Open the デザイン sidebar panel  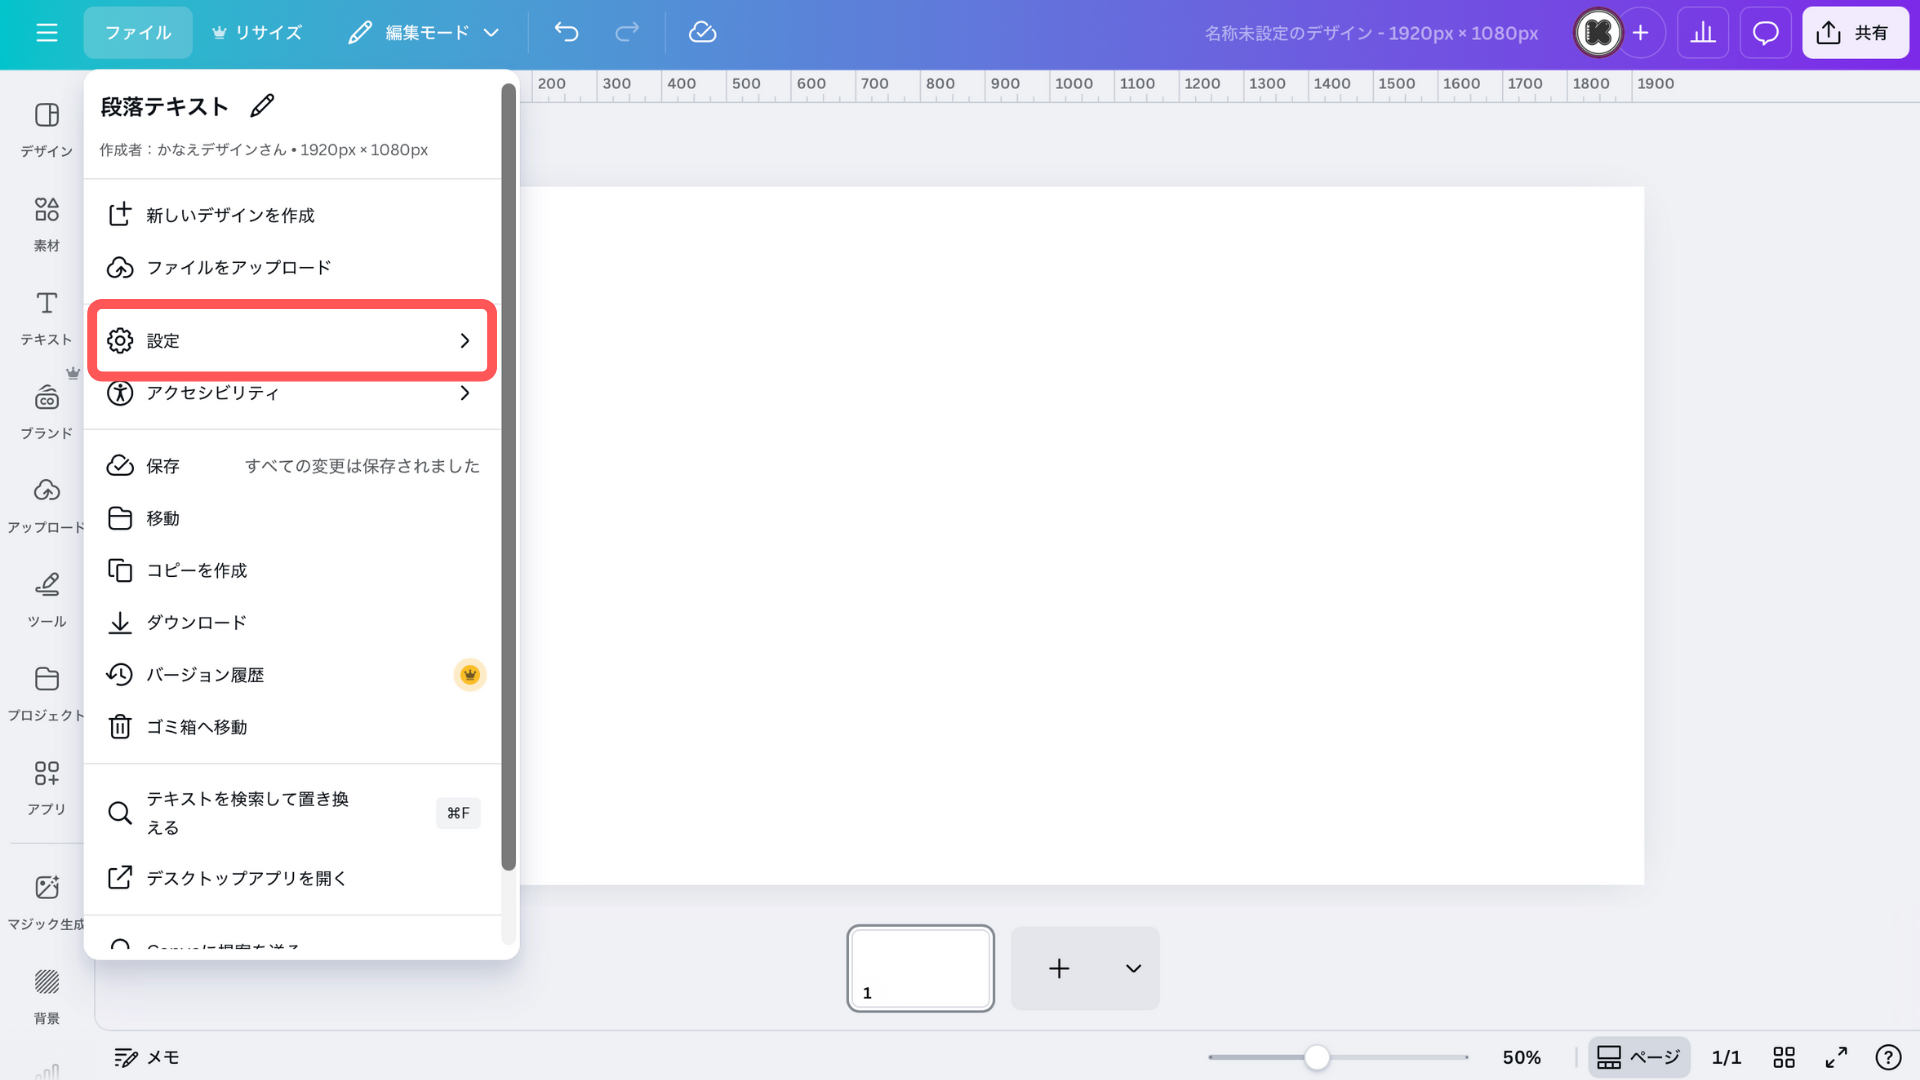pyautogui.click(x=47, y=130)
